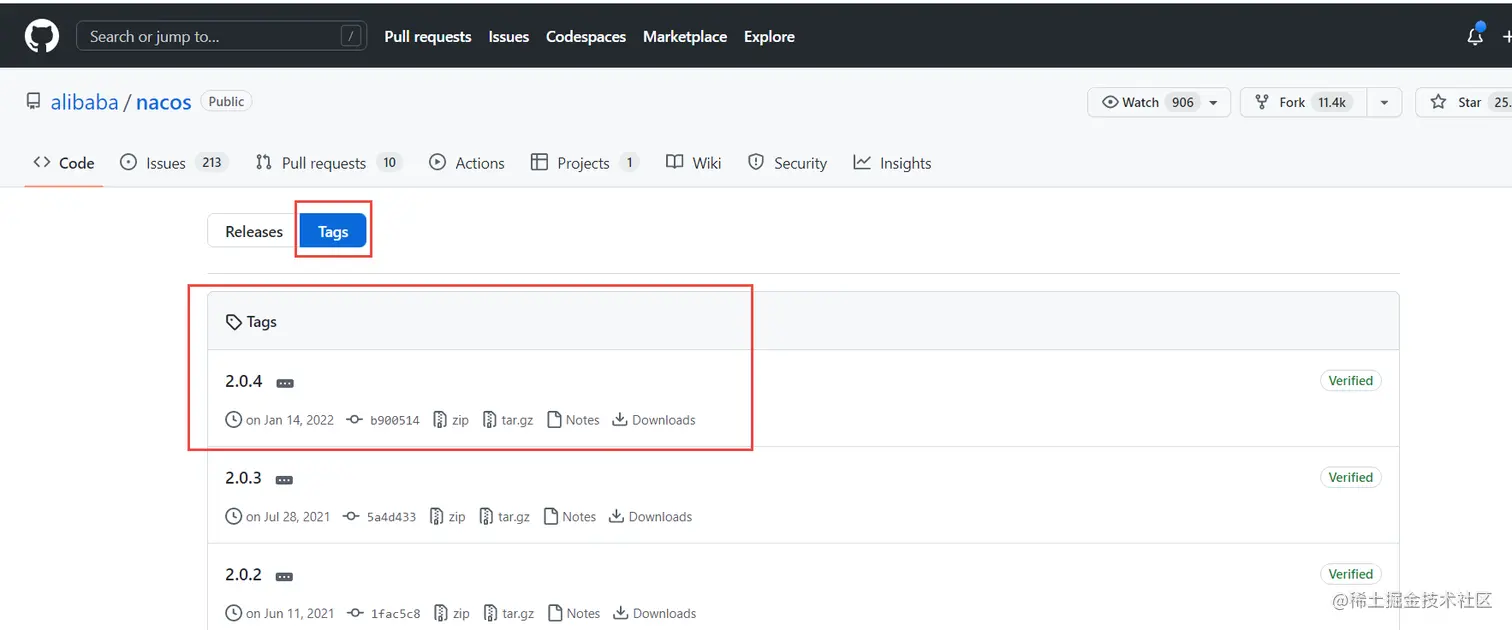View Notes for tag 2.0.3
Viewport: 1512px width, 630px height.
click(571, 517)
